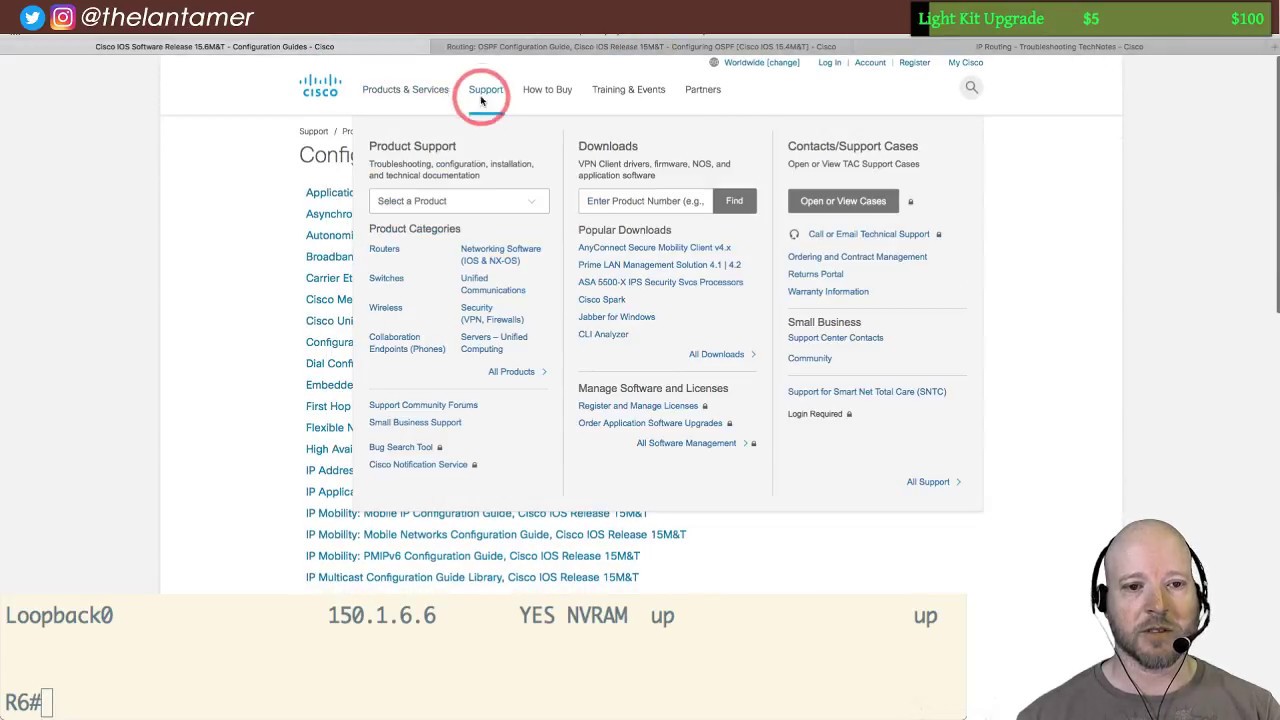Click the headset icon beside Call or Email

794,234
